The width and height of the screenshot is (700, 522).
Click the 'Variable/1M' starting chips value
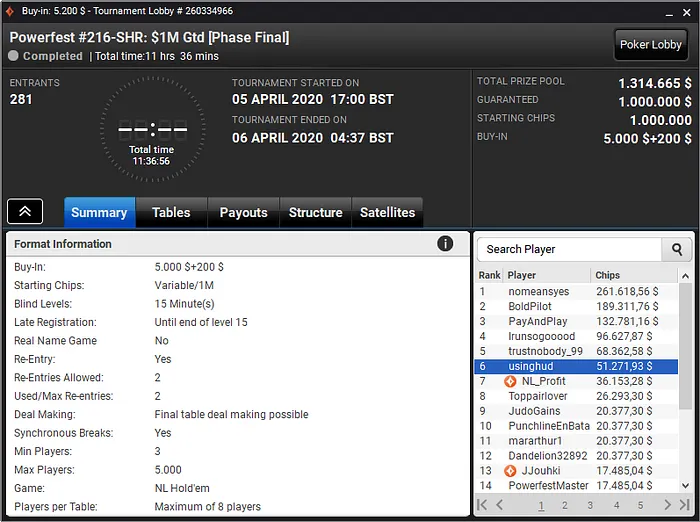pyautogui.click(x=184, y=285)
